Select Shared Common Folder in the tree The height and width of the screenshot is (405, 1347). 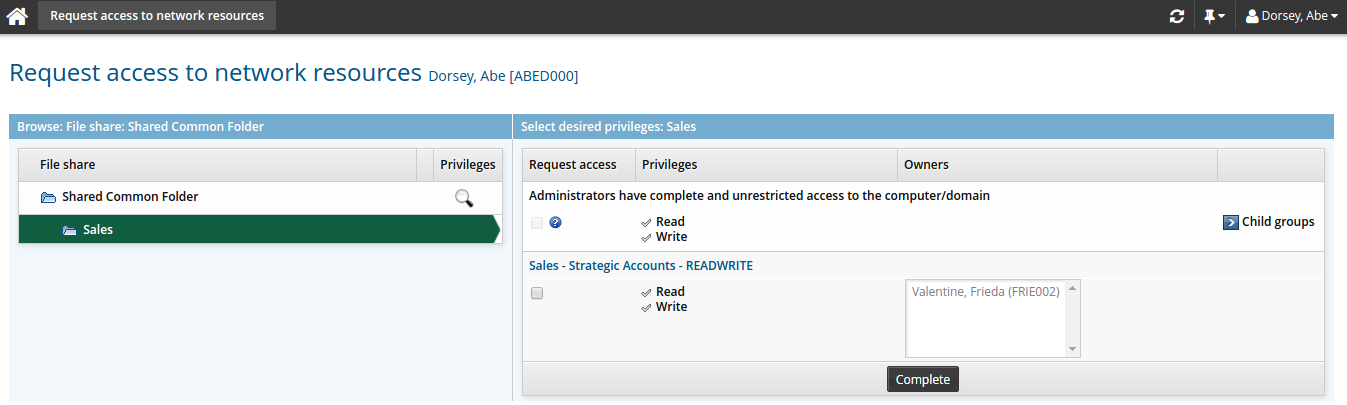coord(130,197)
